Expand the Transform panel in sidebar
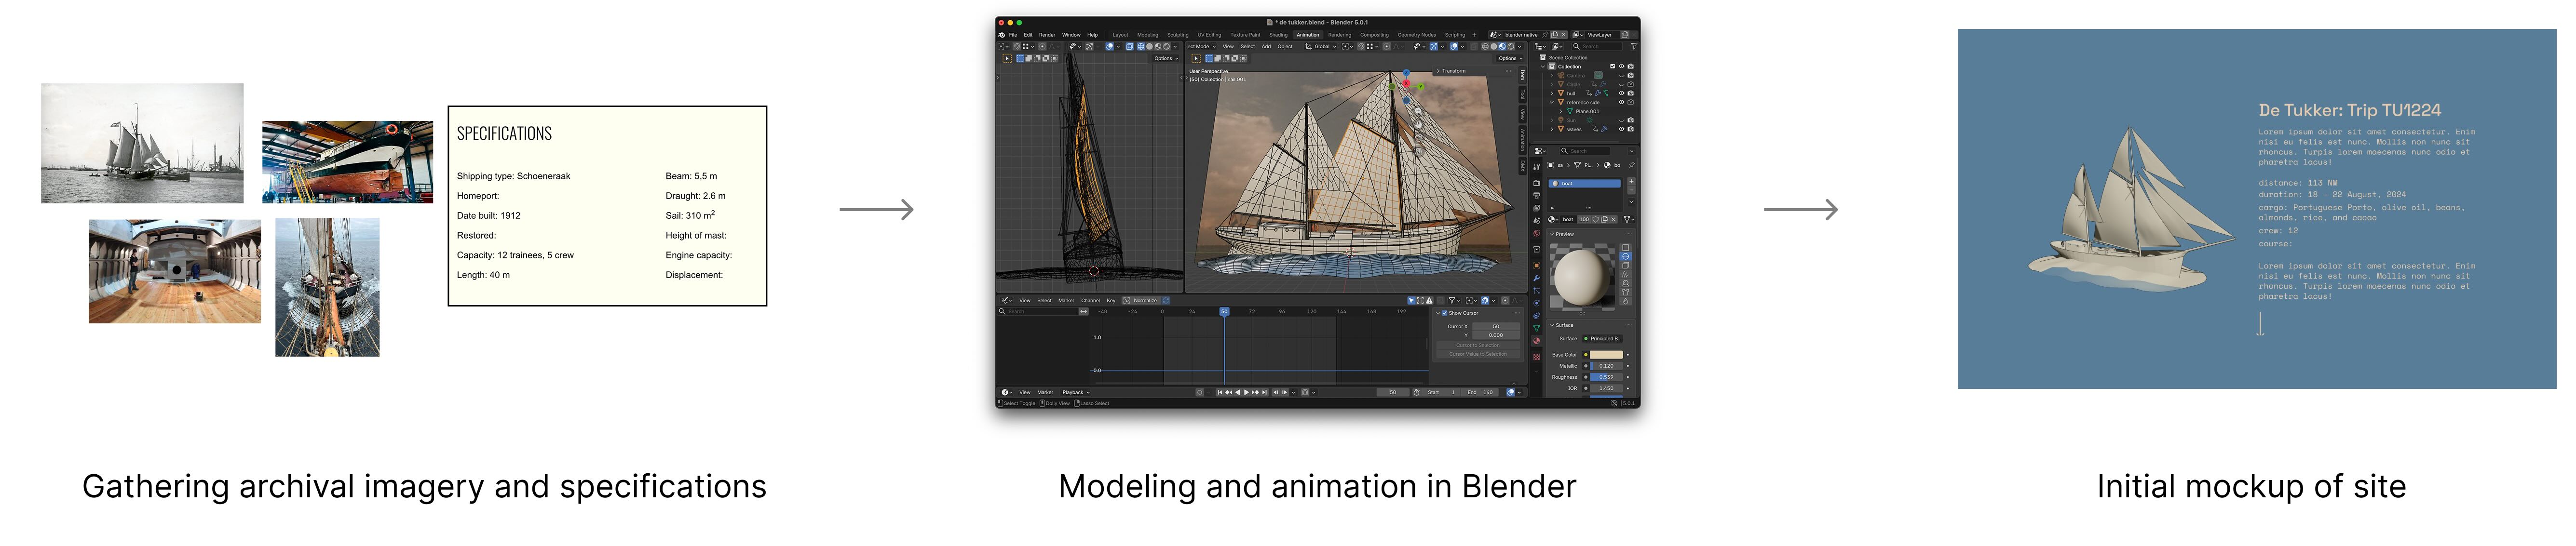The height and width of the screenshot is (546, 2576). pyautogui.click(x=1451, y=71)
